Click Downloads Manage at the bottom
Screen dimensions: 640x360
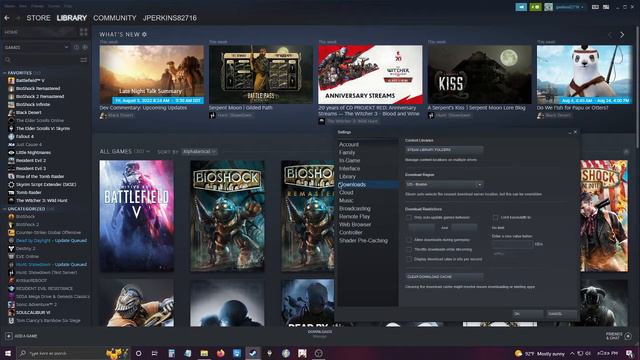(x=320, y=334)
